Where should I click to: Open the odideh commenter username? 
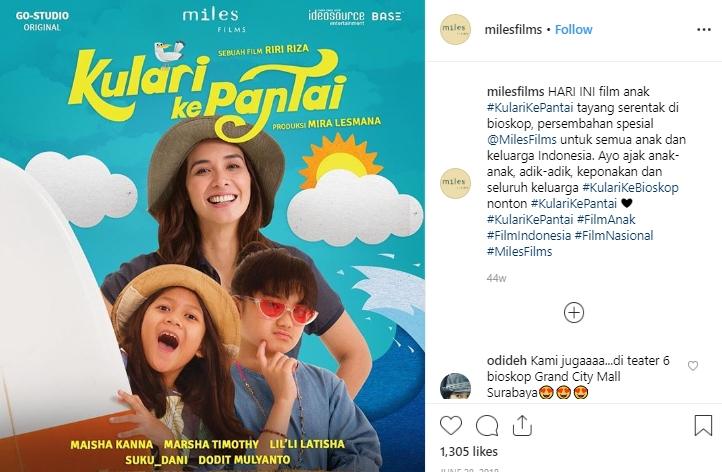click(x=507, y=361)
